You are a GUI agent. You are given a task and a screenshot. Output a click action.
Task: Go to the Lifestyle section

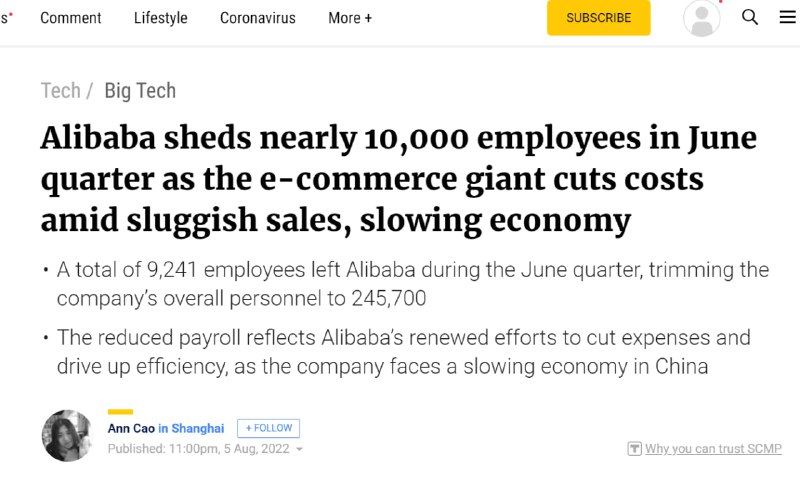coord(161,18)
